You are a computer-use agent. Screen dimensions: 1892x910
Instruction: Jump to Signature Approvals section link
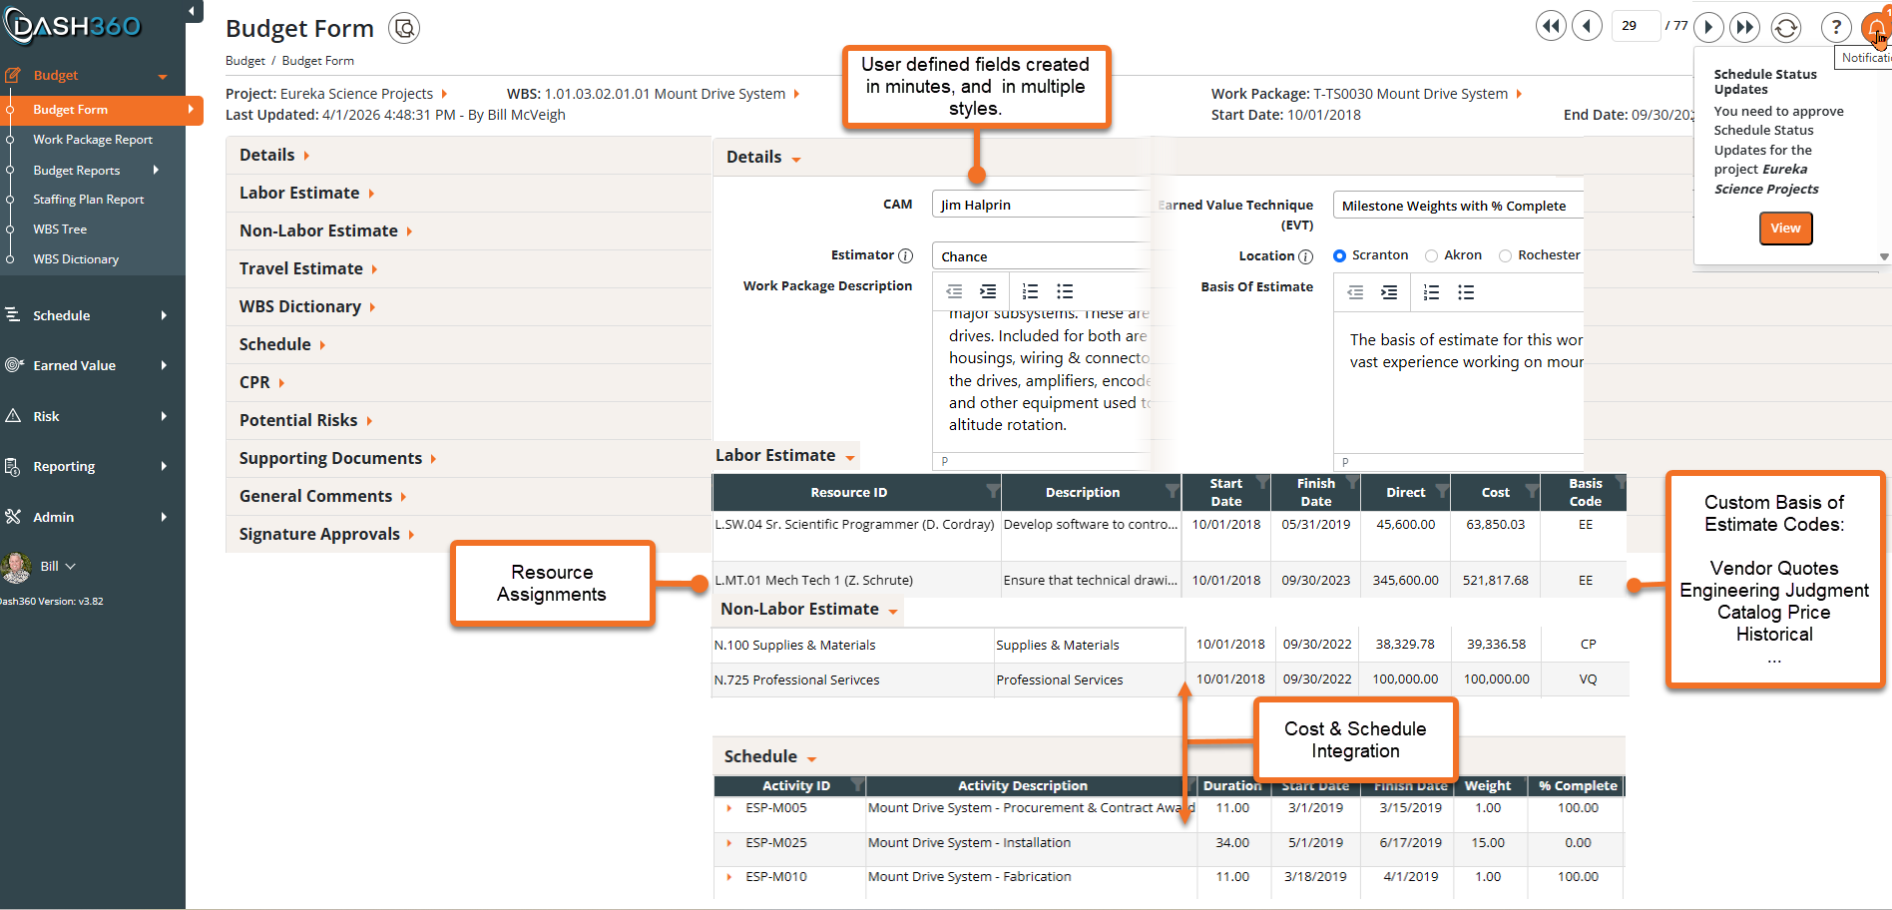point(326,534)
